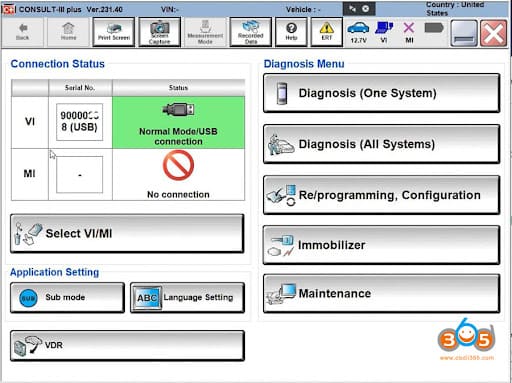Viewport: 512px width, 383px height.
Task: Click the VI connection status icon
Action: pyautogui.click(x=384, y=32)
